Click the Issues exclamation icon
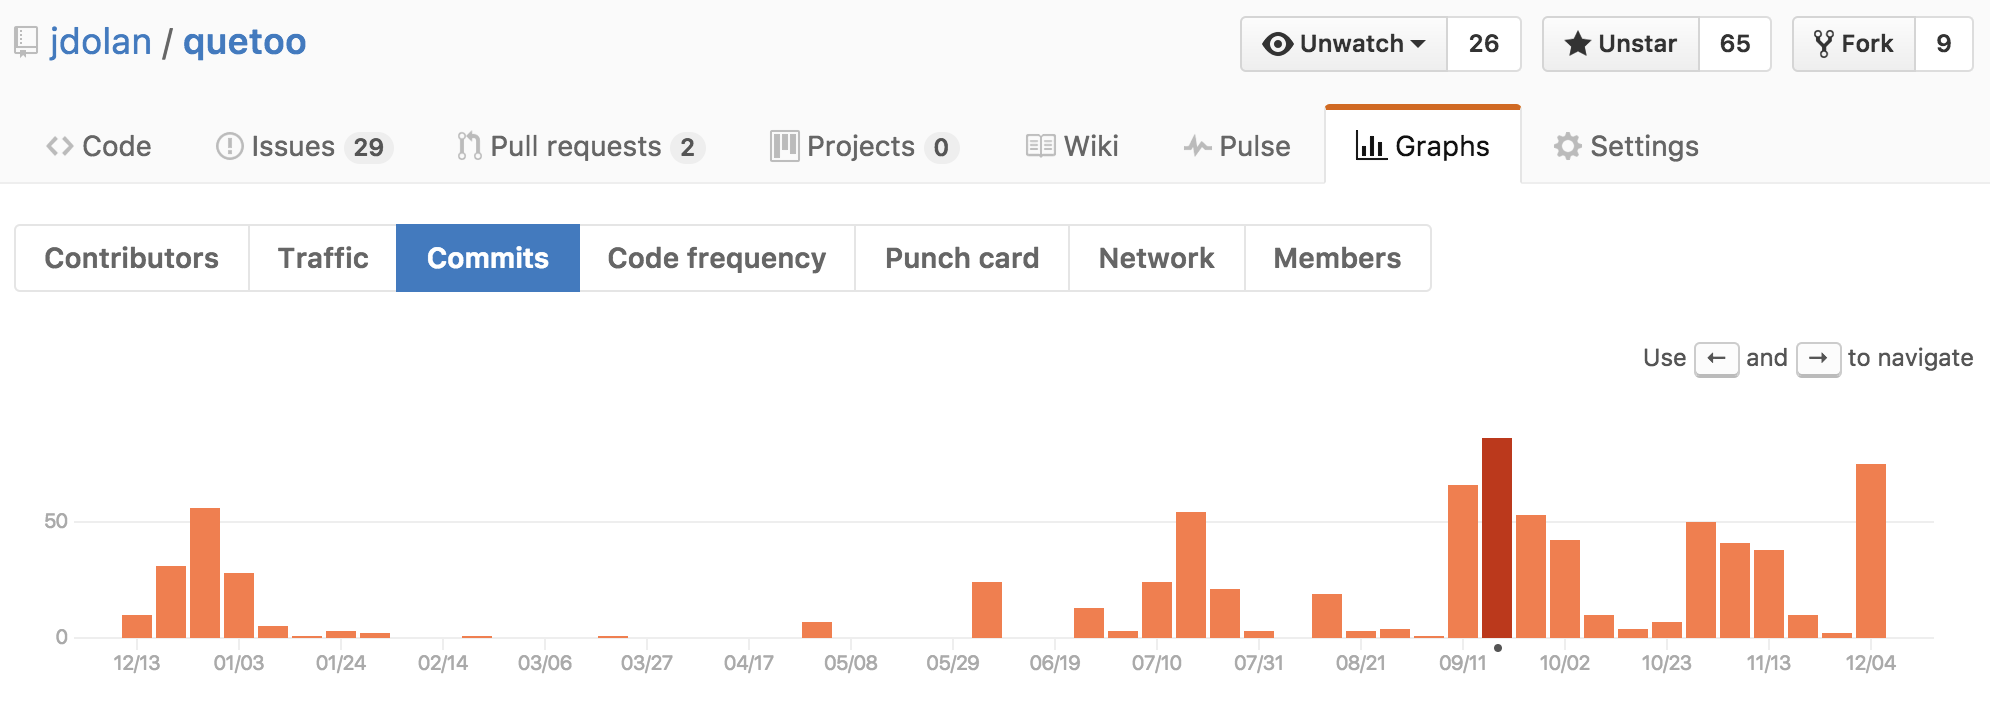 click(229, 146)
